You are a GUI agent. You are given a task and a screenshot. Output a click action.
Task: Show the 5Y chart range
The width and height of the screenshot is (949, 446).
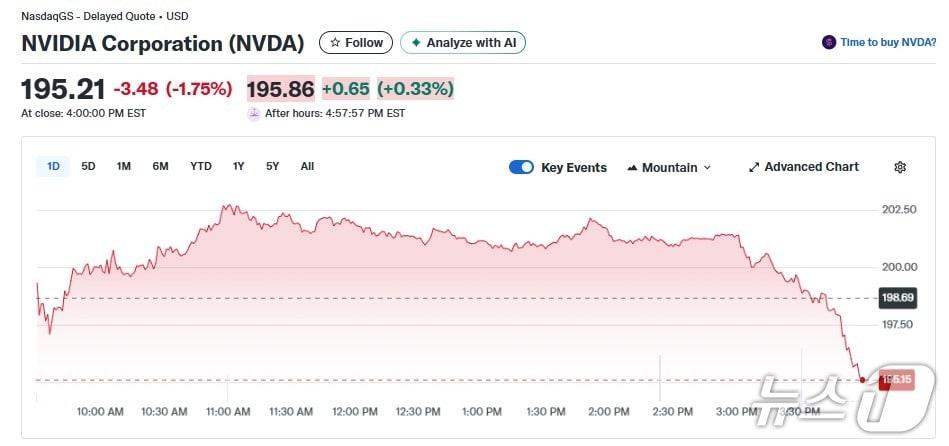click(x=272, y=166)
